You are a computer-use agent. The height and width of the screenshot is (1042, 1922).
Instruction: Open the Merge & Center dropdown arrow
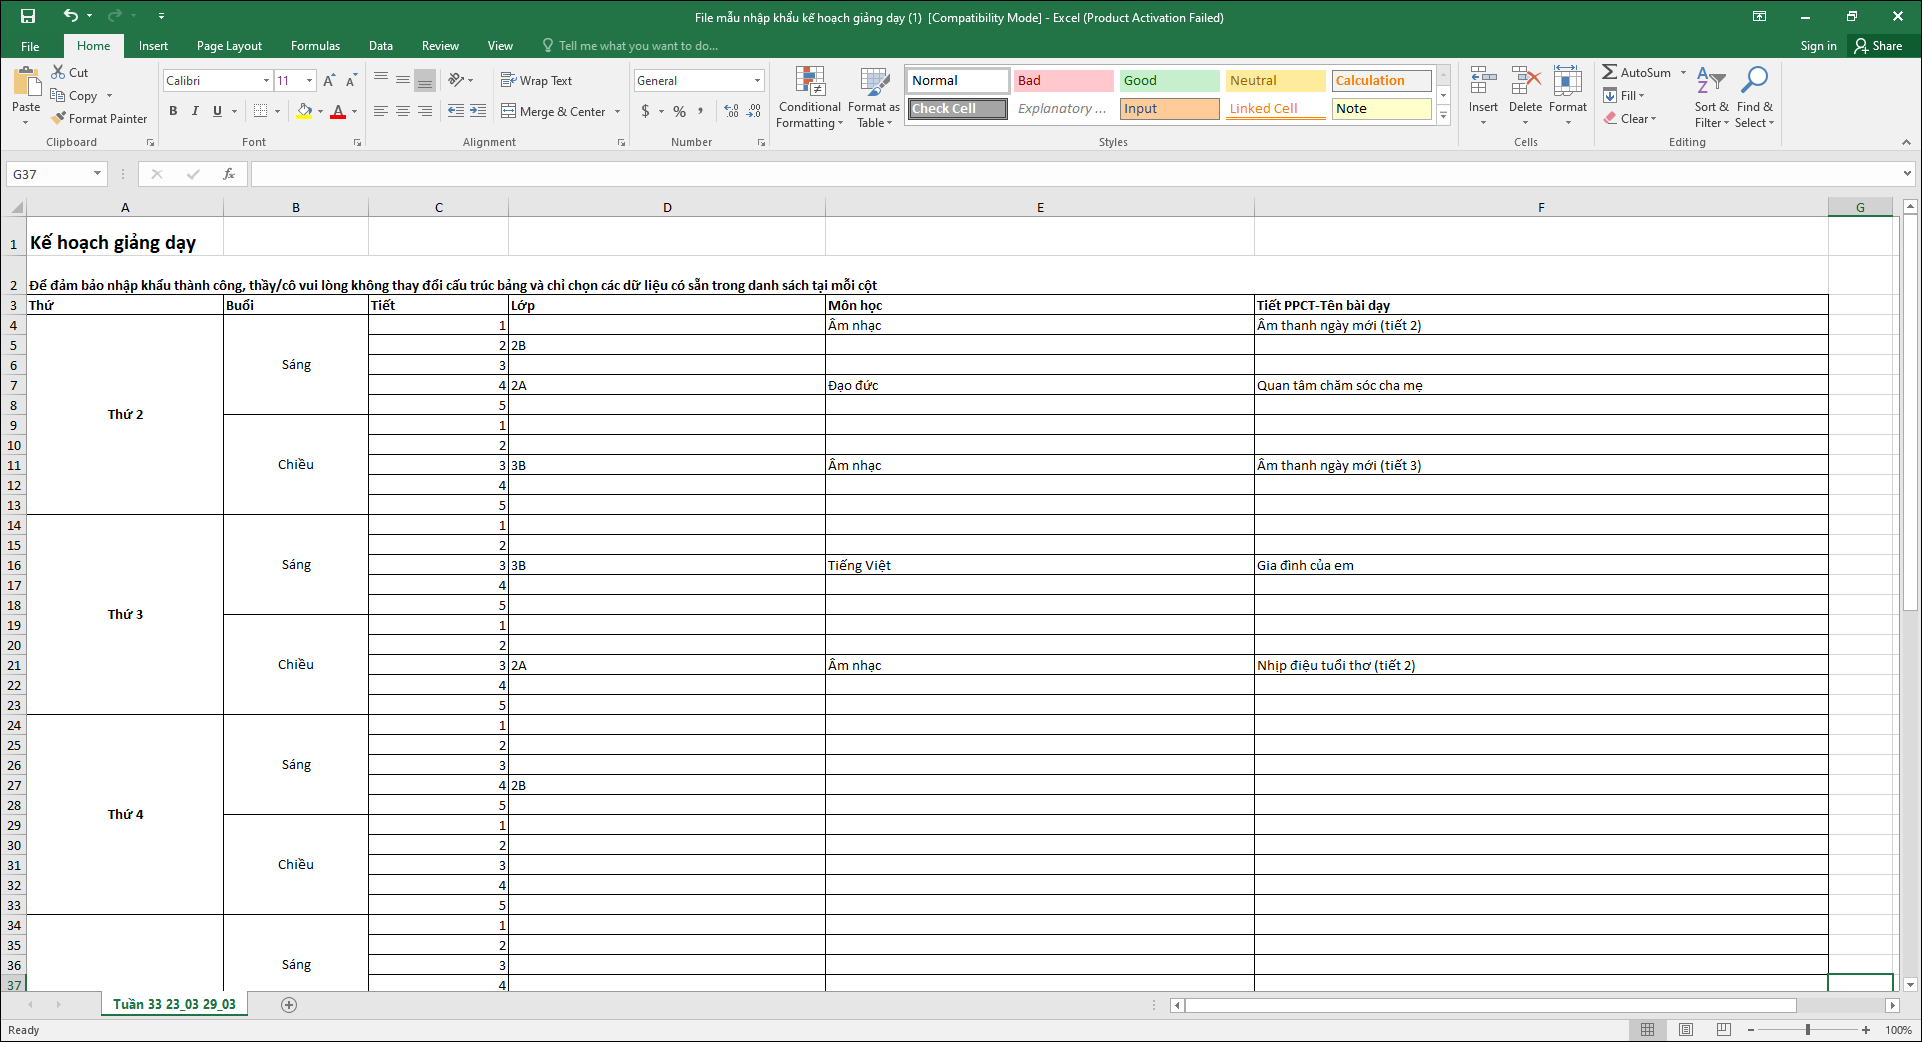618,111
